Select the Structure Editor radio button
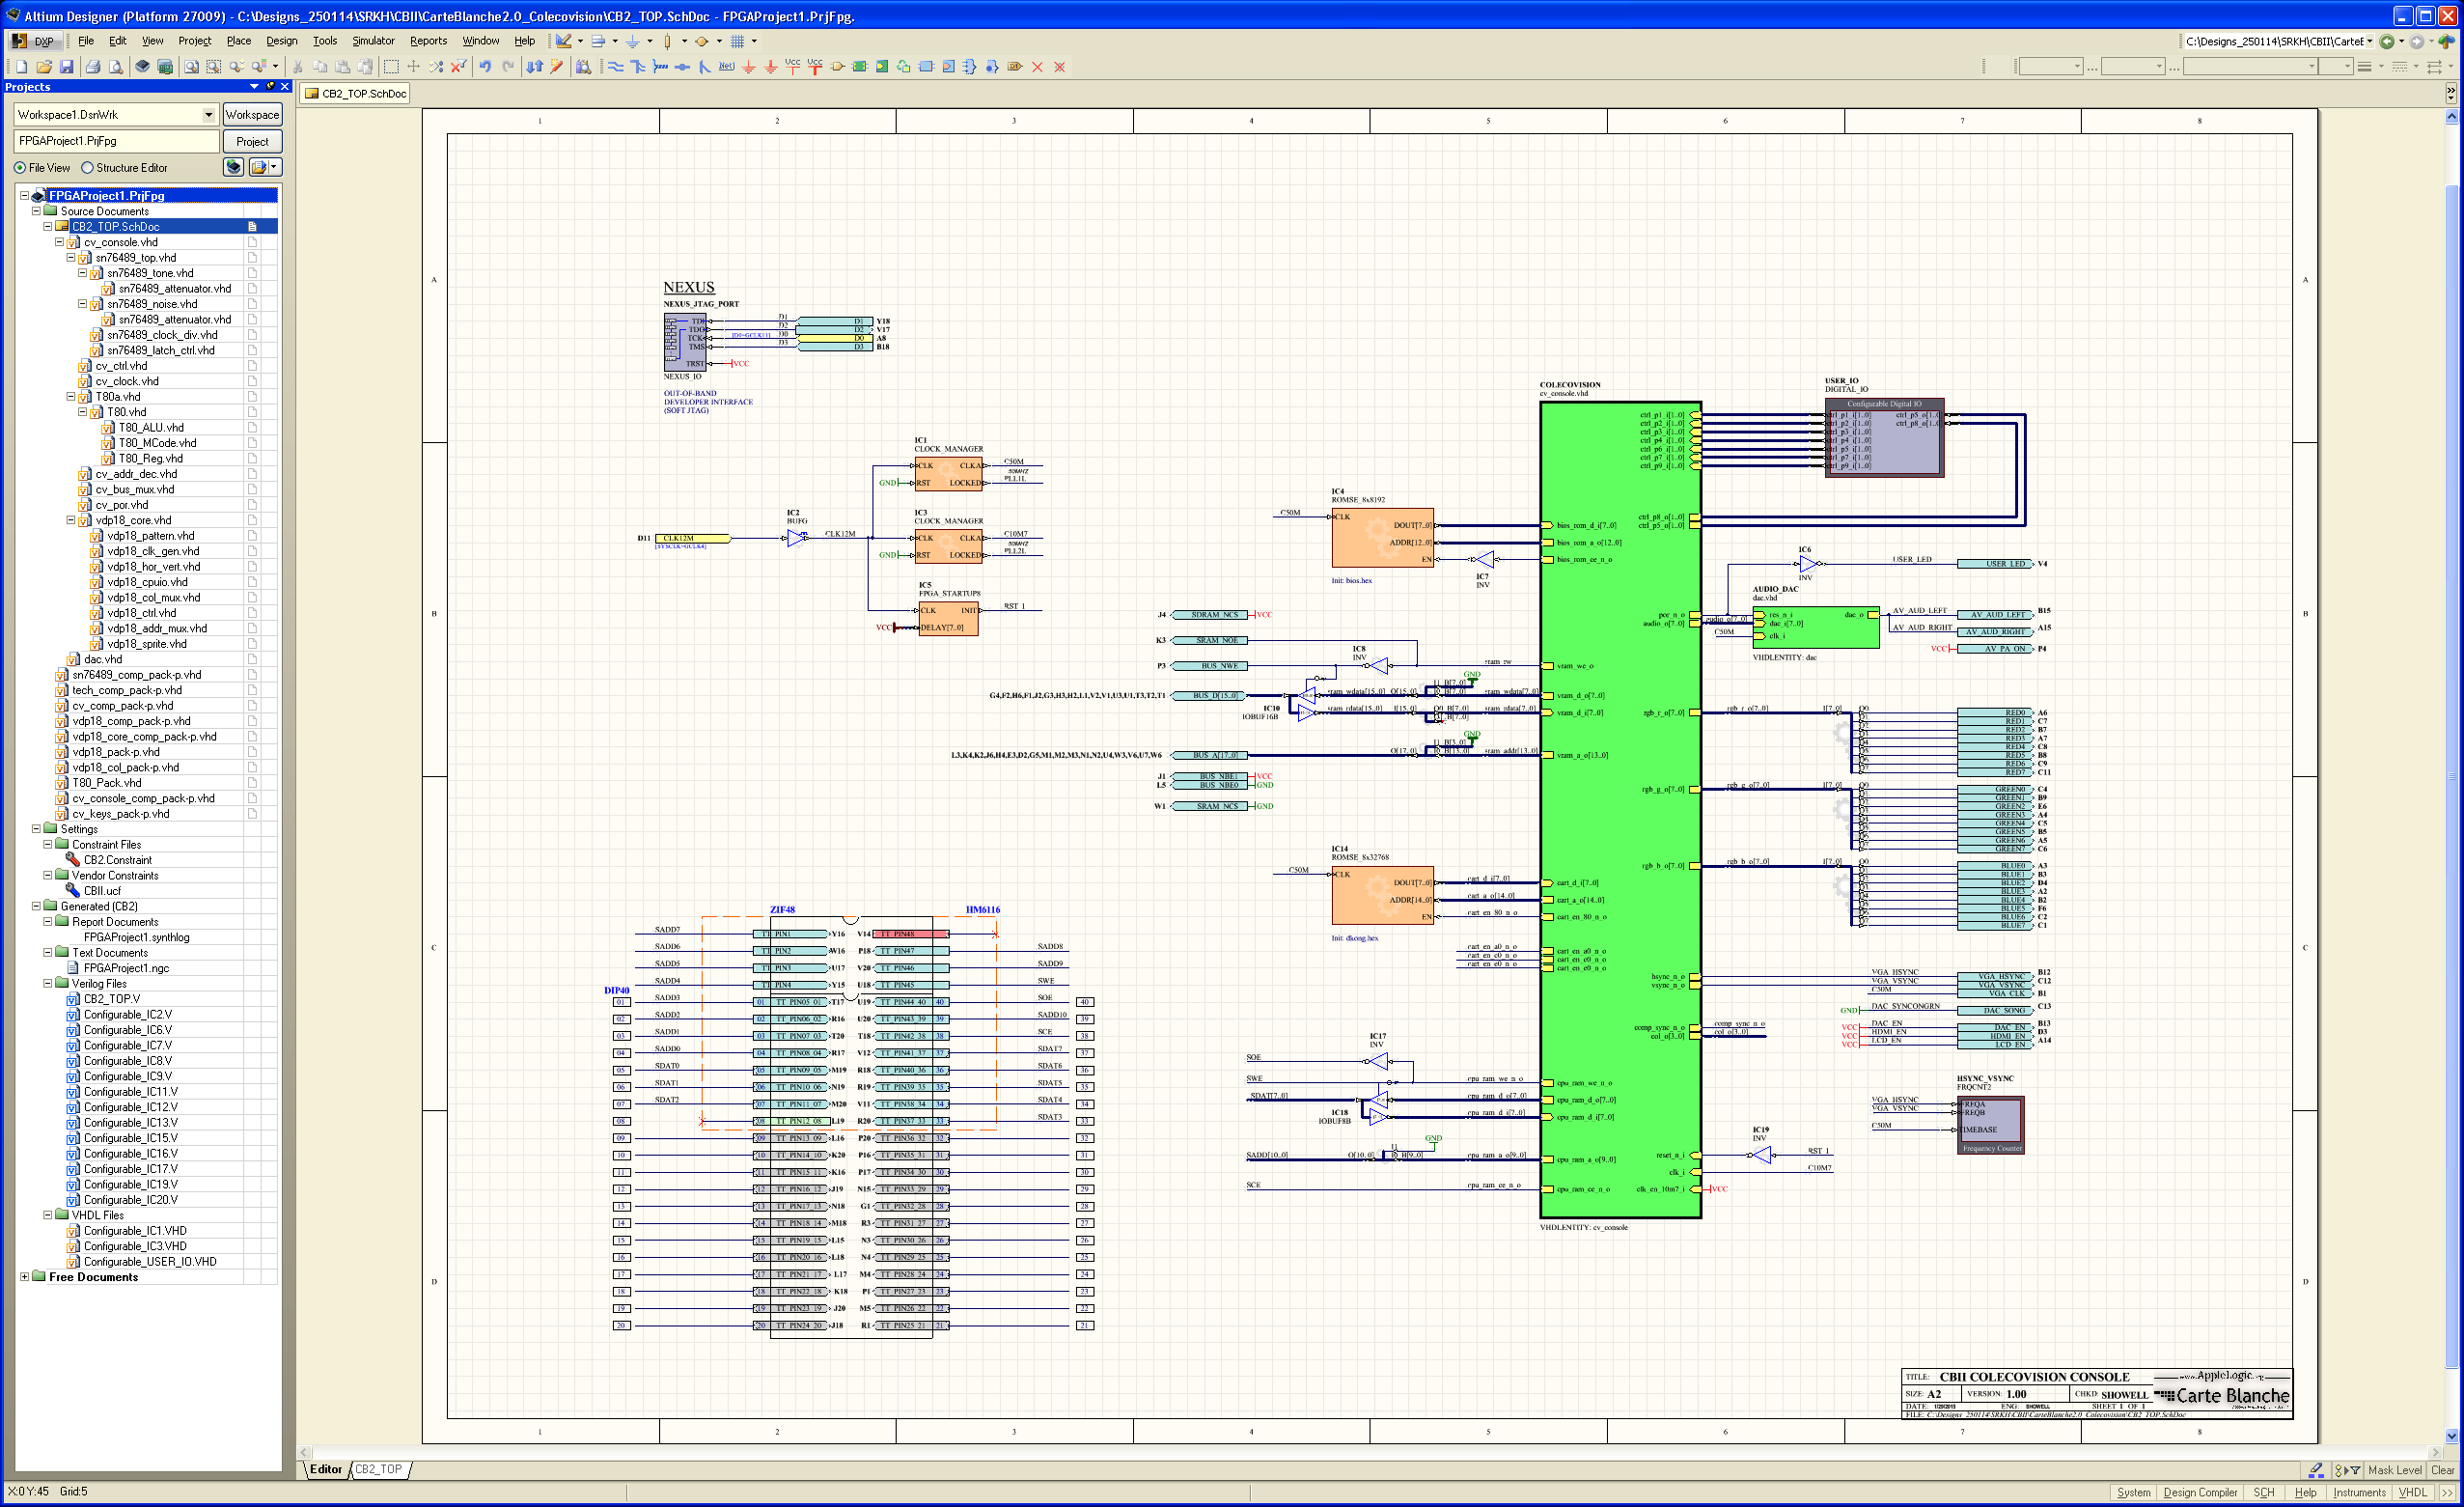Screen dimensions: 2464x1507 pos(87,168)
